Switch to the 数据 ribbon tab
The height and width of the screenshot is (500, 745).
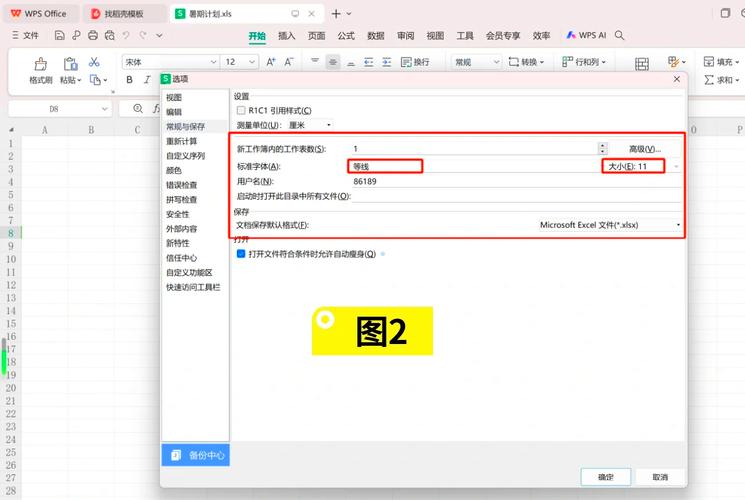pyautogui.click(x=375, y=36)
